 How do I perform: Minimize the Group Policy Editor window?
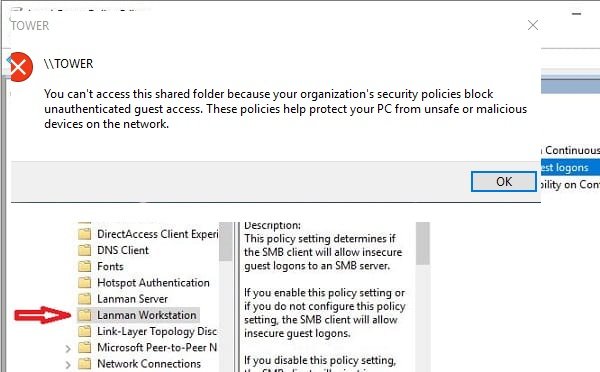577,14
